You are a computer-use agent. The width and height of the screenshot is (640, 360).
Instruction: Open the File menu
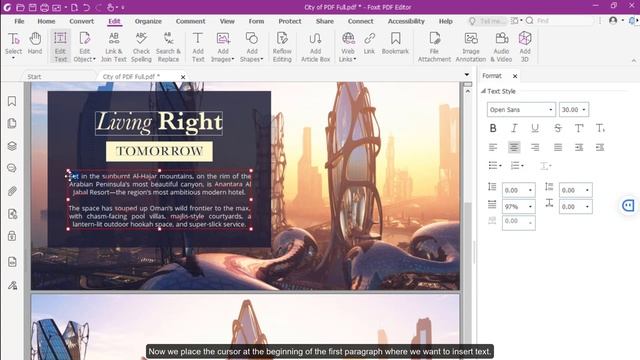19,21
